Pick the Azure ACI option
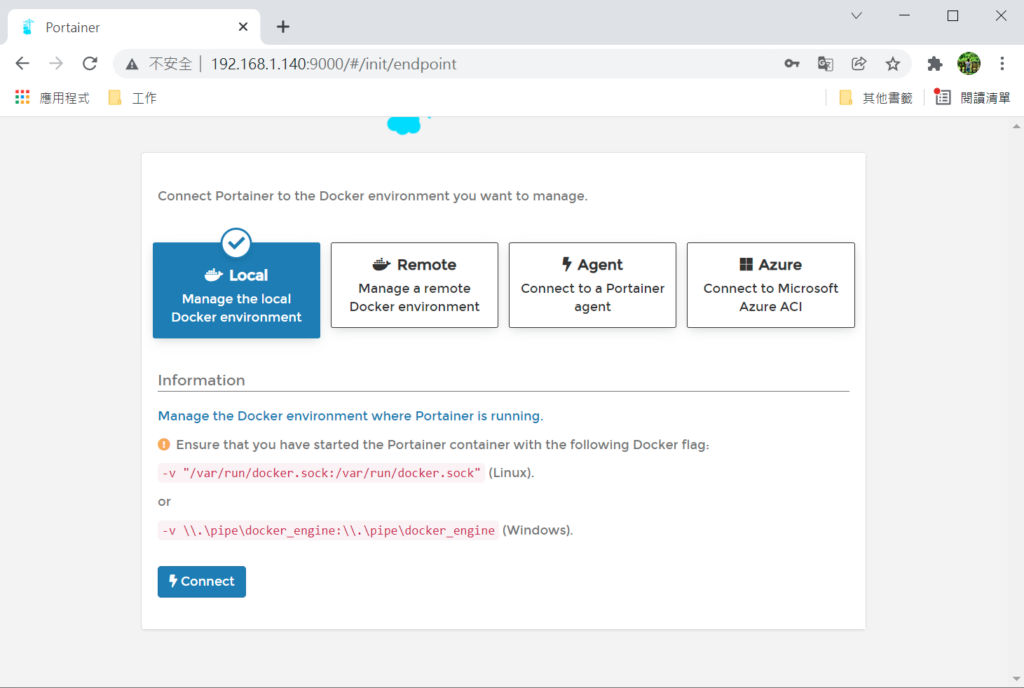Viewport: 1024px width, 688px height. [770, 285]
